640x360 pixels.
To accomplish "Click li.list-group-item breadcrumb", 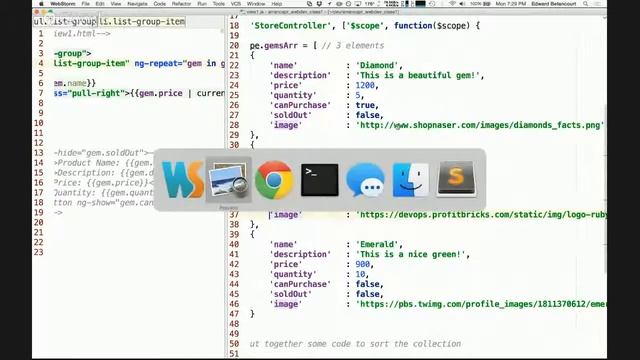I will click(142, 21).
